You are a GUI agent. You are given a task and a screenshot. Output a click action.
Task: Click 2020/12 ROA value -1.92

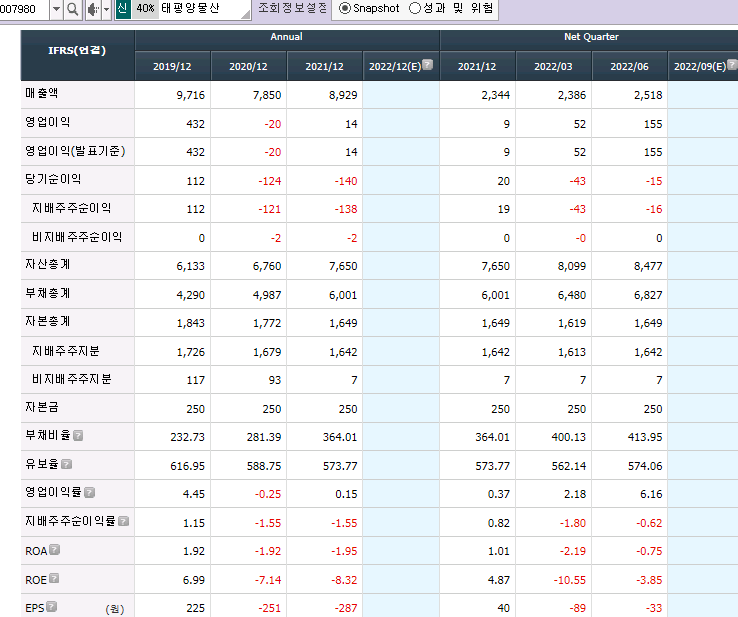(268, 551)
